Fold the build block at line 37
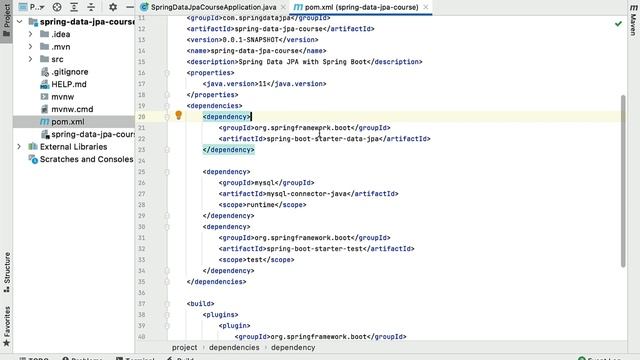The width and height of the screenshot is (640, 360). click(x=167, y=304)
